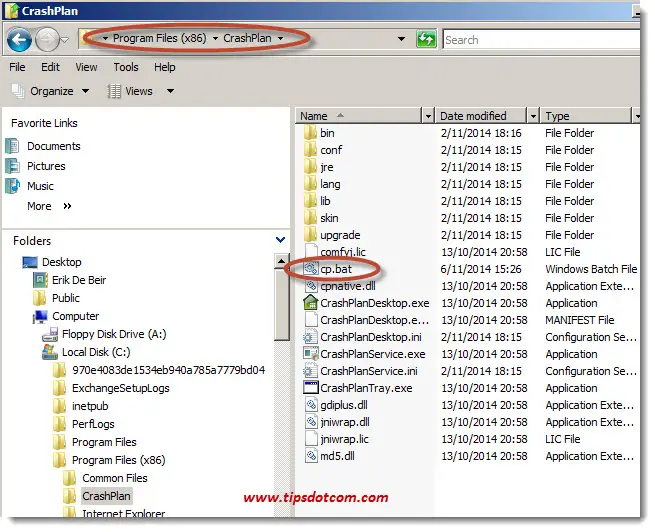Click inside the Search box
The height and width of the screenshot is (532, 655).
coord(541,40)
